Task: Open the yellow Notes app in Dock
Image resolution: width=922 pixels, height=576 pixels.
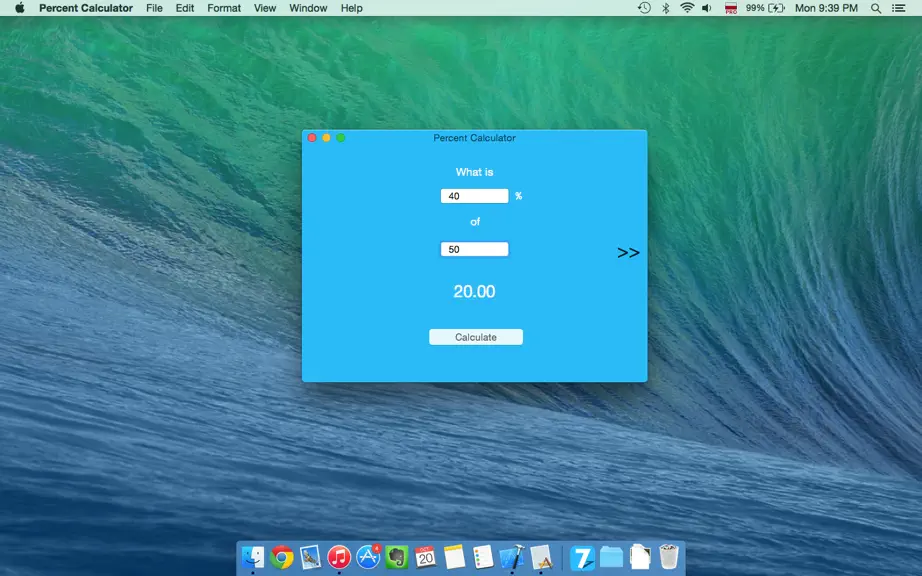Action: click(x=455, y=557)
